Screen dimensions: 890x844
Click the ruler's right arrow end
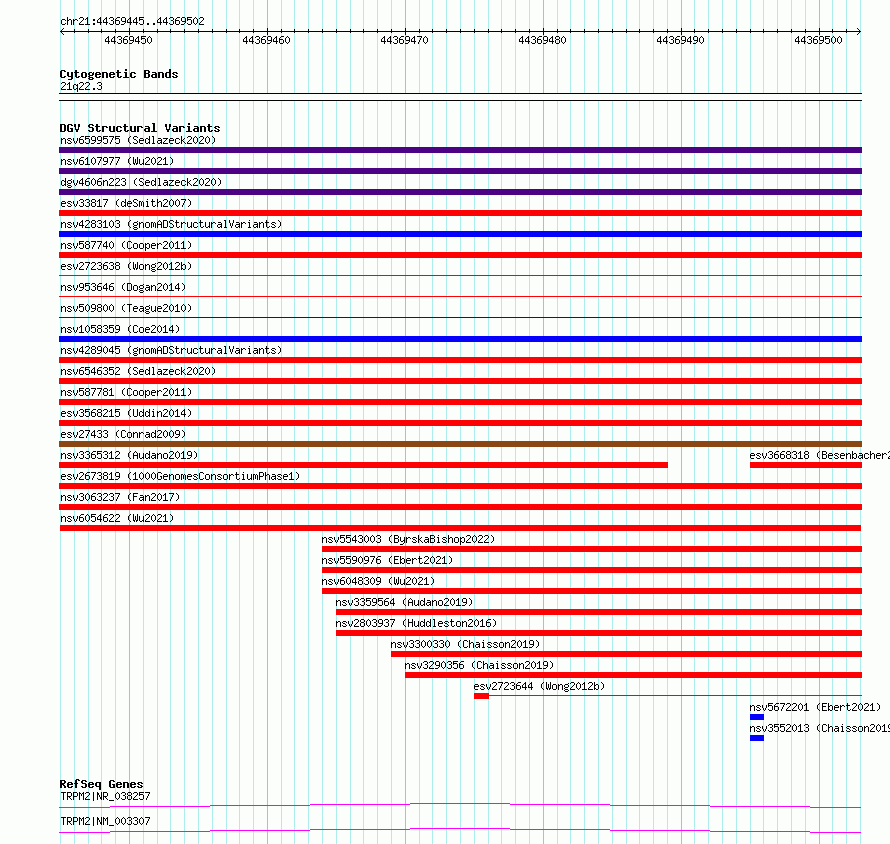(x=859, y=31)
